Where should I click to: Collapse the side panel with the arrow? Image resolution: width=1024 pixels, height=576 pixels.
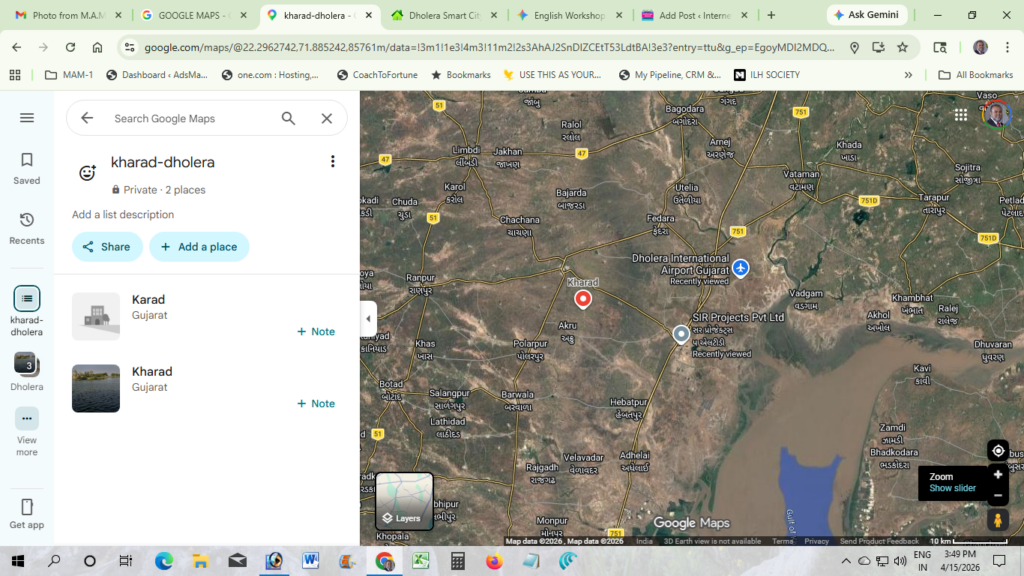[x=368, y=319]
